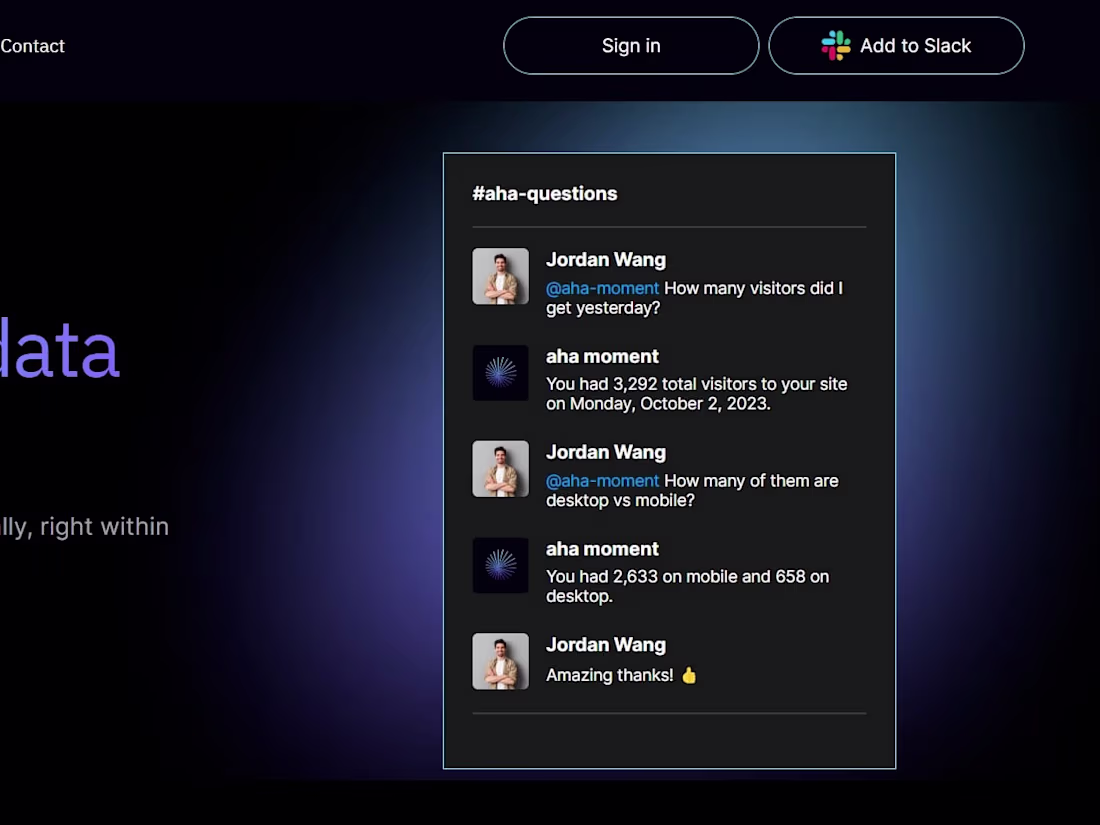Viewport: 1100px width, 825px height.
Task: Click Jordan Wang name above desktop vs mobile question
Action: [x=606, y=452]
